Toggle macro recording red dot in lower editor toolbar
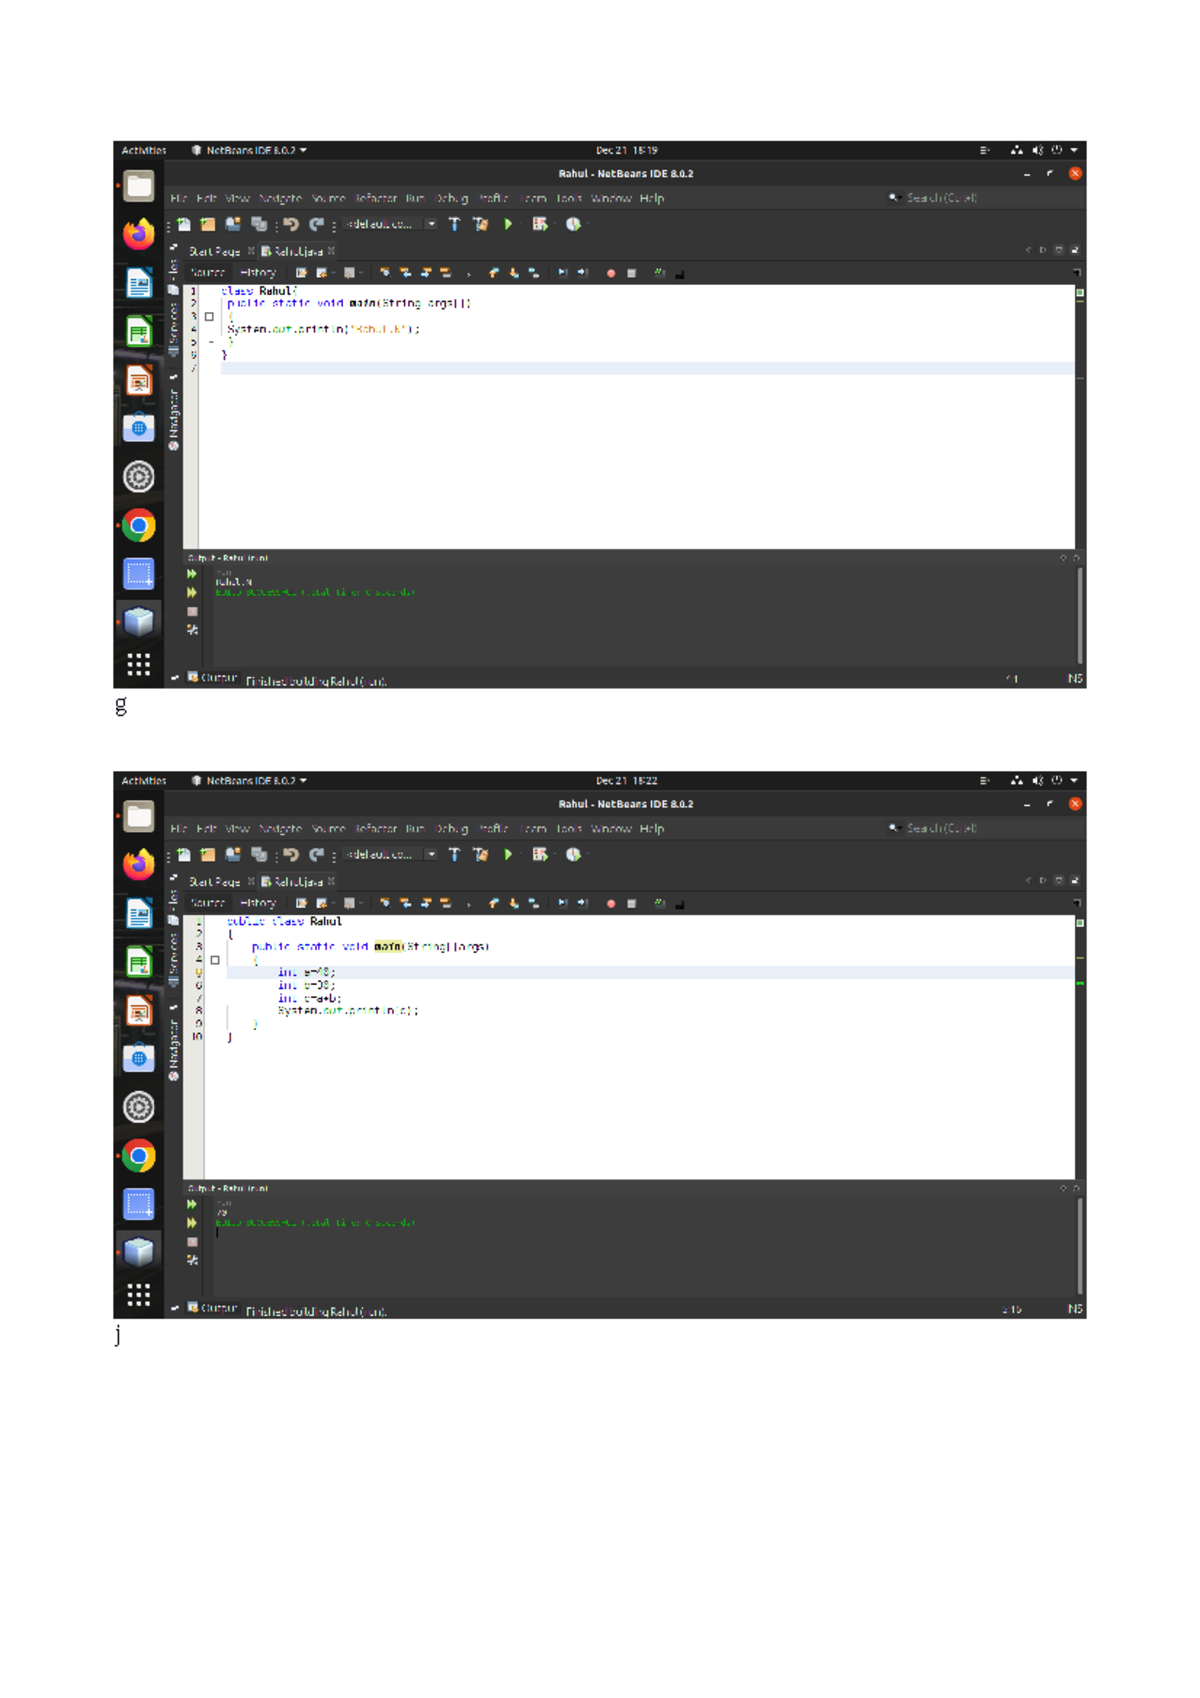The image size is (1200, 1698). point(611,904)
